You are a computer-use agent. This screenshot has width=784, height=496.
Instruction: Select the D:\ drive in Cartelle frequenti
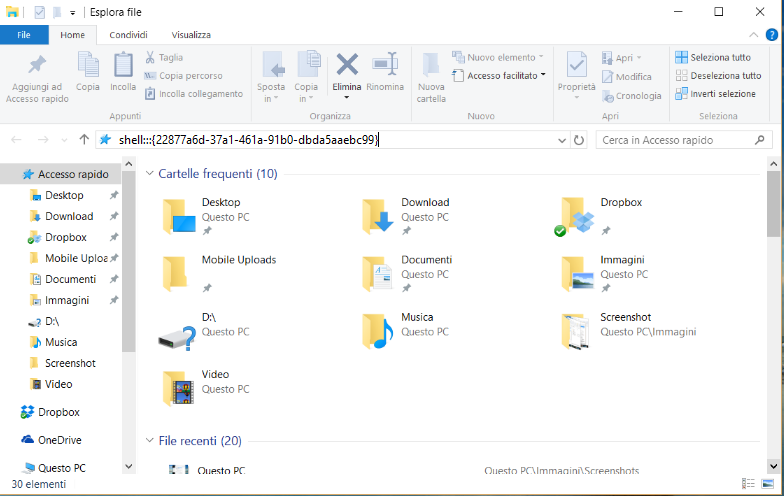tap(204, 330)
